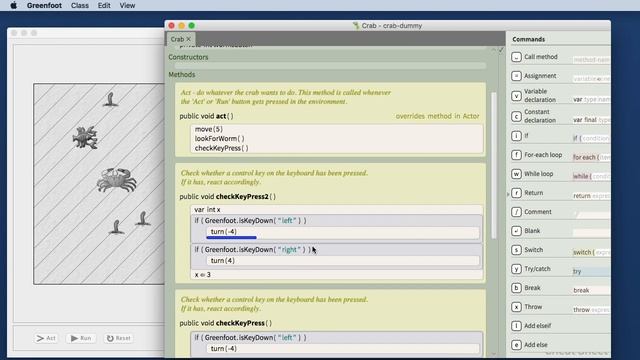Click the For-each loop 'f' key icon

click(516, 155)
